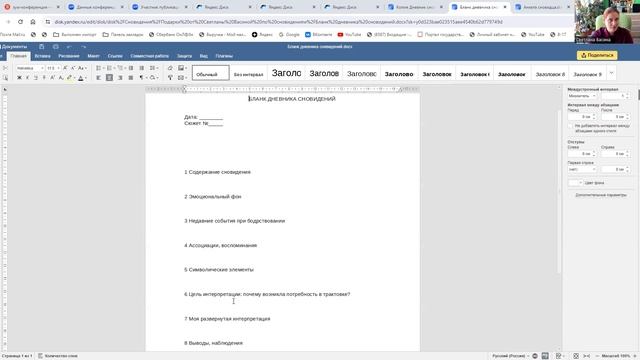This screenshot has width=640, height=360.
Task: Open 'Множитель' line spacing type dropdown
Action: [582, 96]
